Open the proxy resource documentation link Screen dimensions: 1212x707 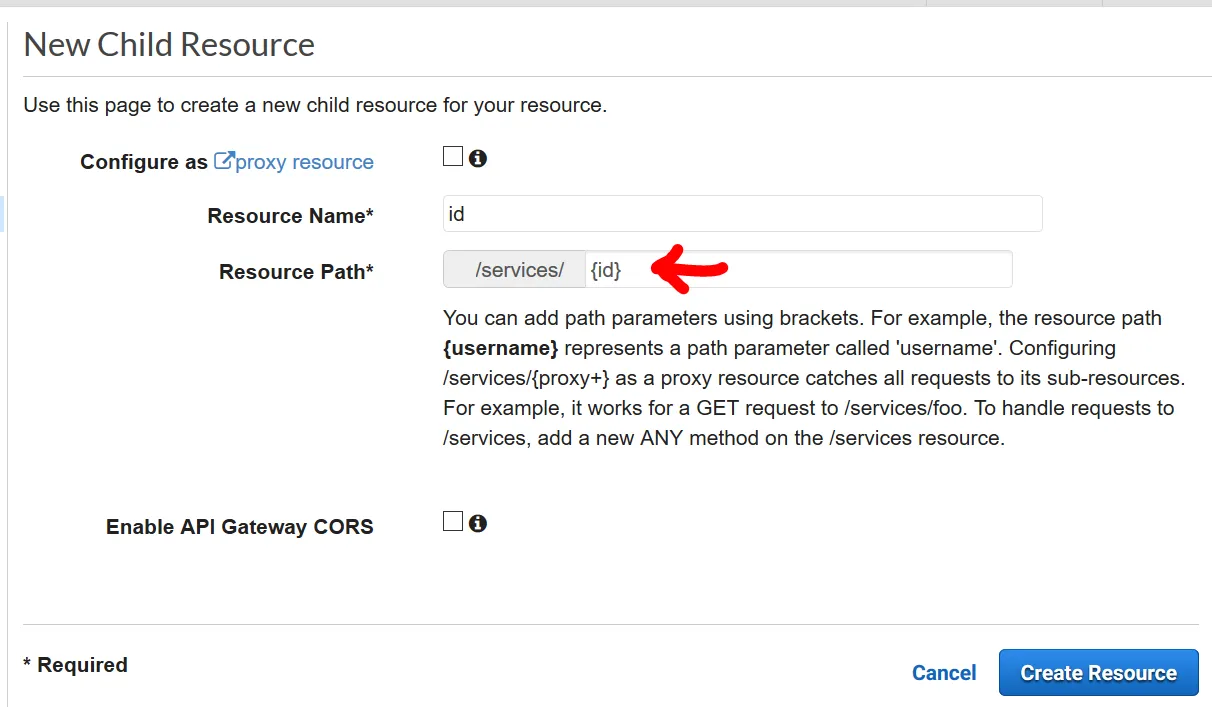pos(304,162)
